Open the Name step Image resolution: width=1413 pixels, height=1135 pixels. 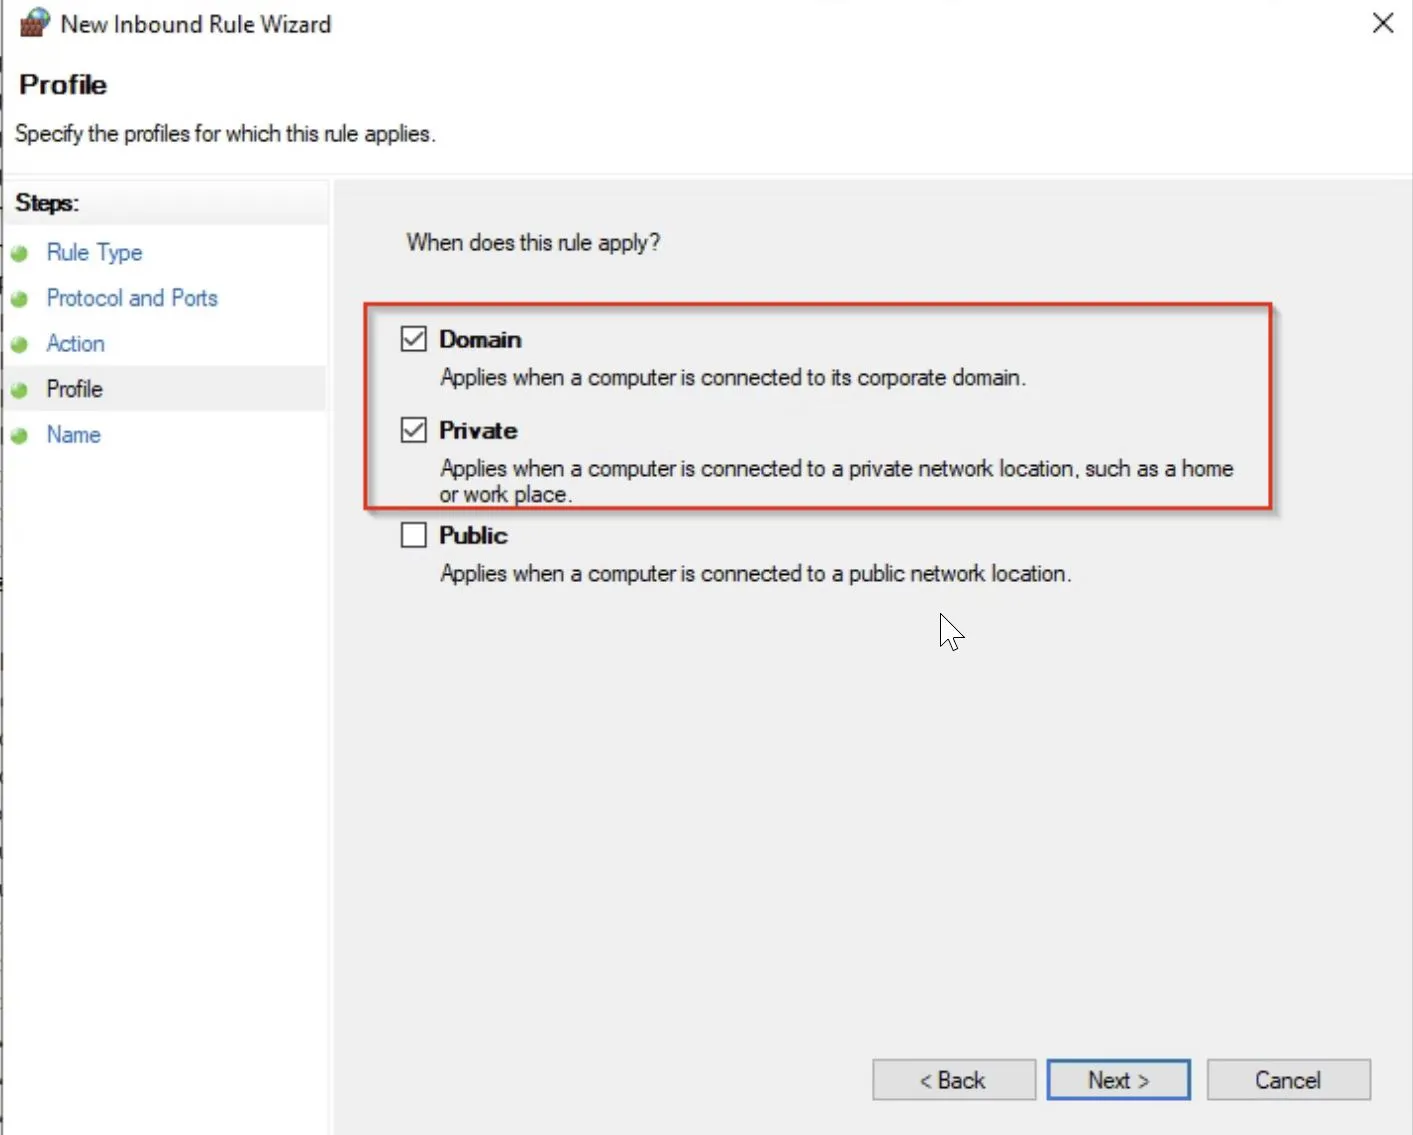(x=73, y=434)
